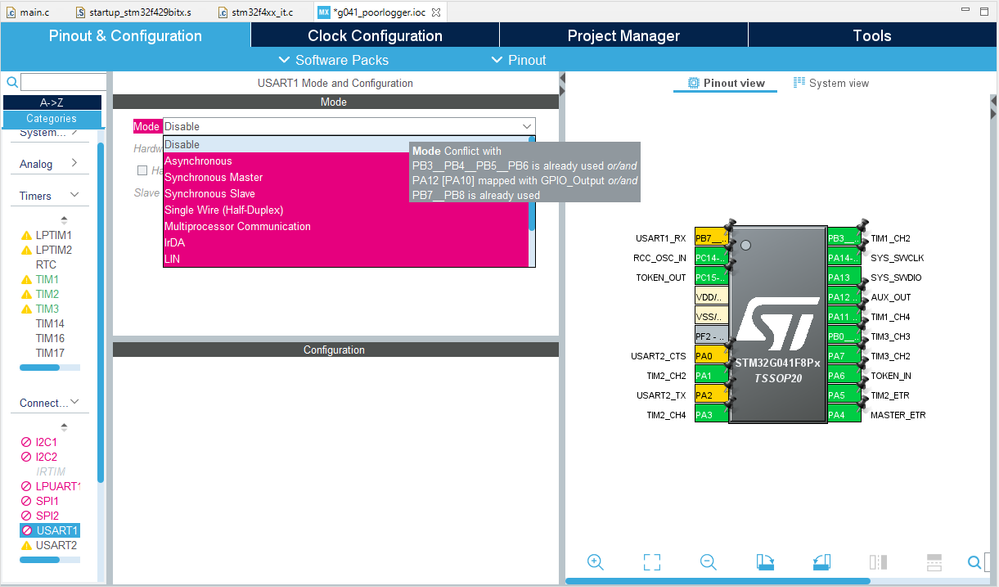Click the zoom in magnifier icon
The height and width of the screenshot is (587, 999).
[x=595, y=562]
